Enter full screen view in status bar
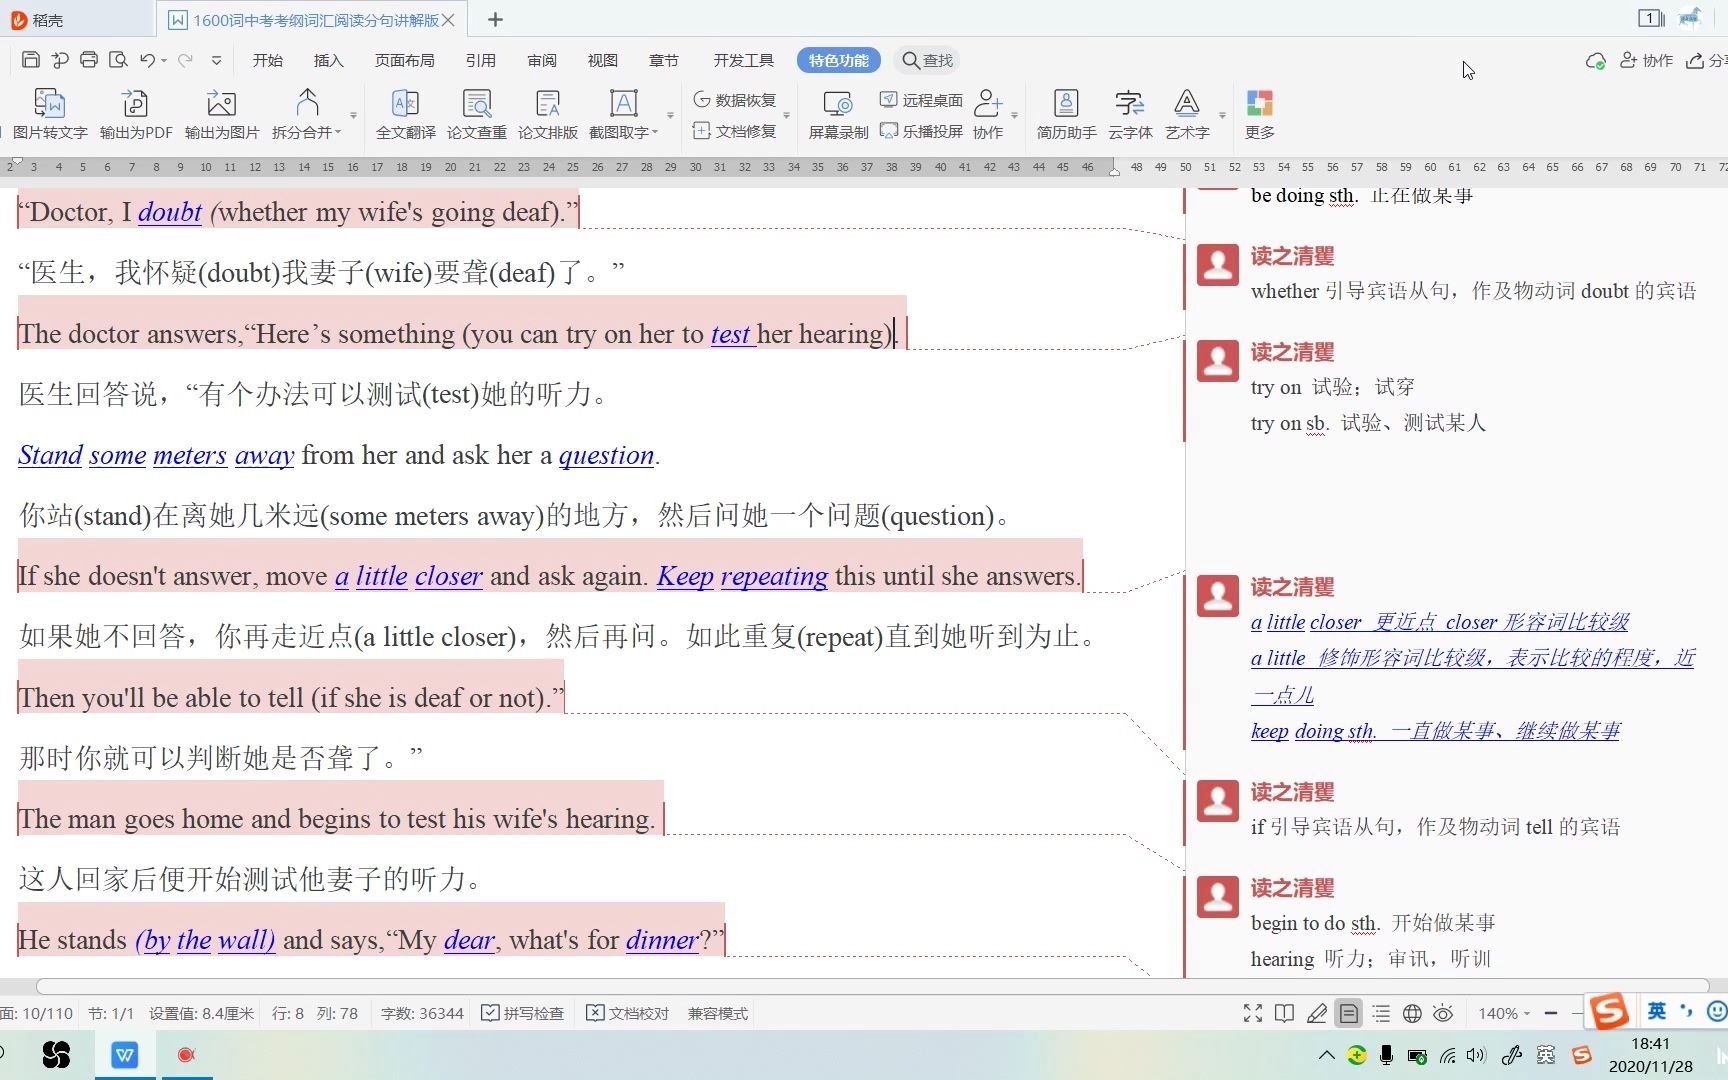Image resolution: width=1728 pixels, height=1080 pixels. [1253, 1013]
